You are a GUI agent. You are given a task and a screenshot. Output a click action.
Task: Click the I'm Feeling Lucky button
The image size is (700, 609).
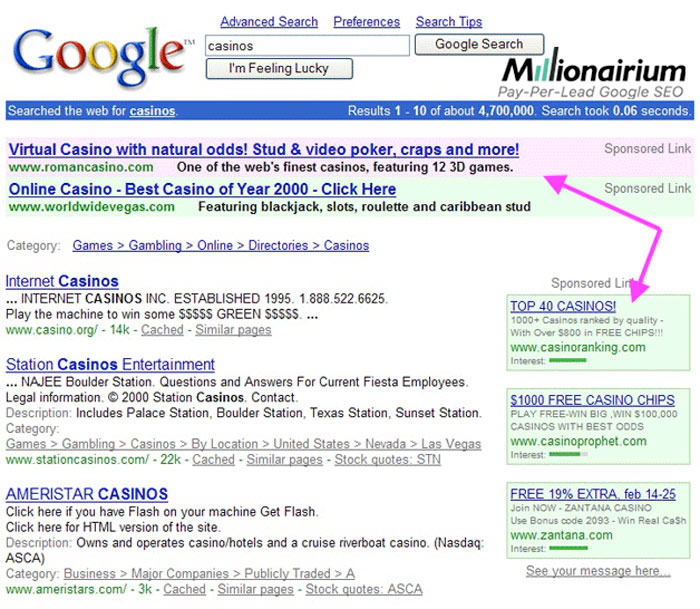(279, 68)
